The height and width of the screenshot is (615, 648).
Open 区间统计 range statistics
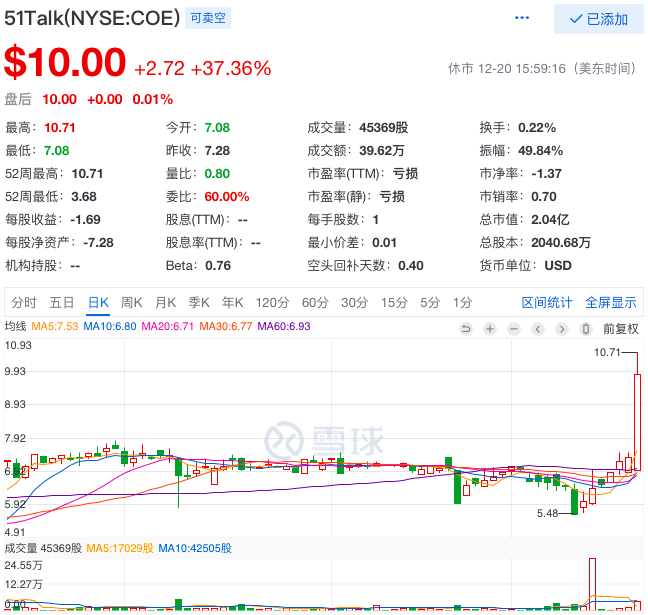[x=546, y=303]
